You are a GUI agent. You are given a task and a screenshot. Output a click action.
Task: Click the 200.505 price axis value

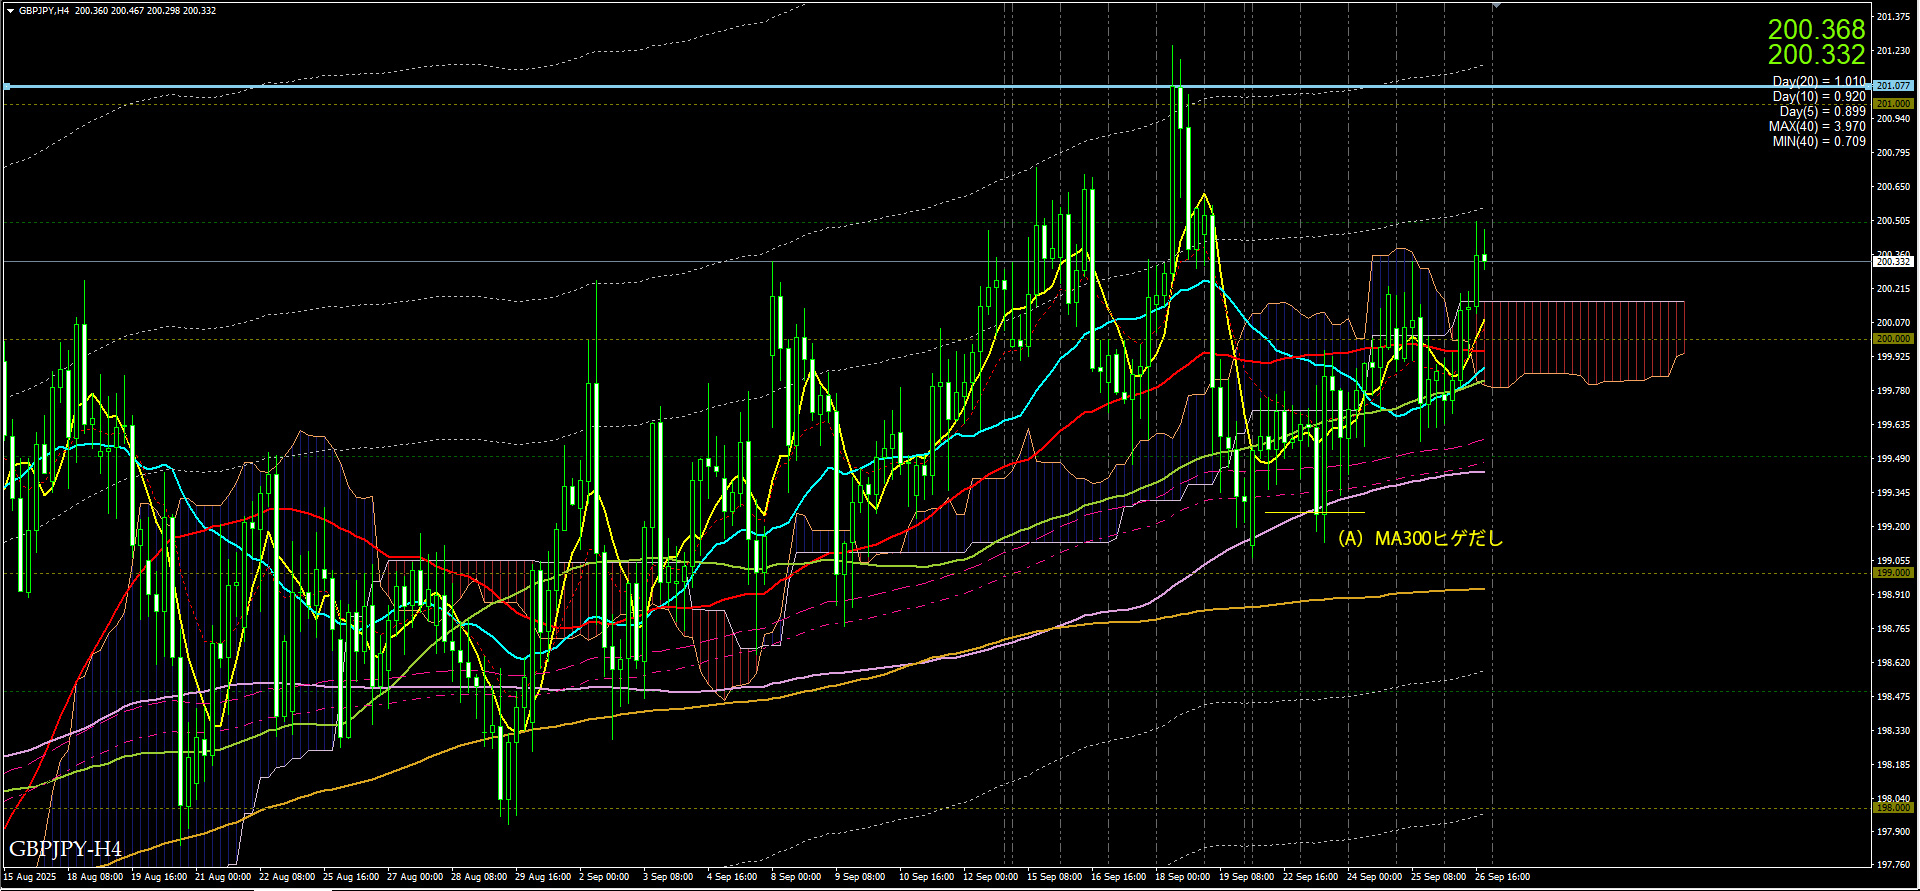point(1893,221)
